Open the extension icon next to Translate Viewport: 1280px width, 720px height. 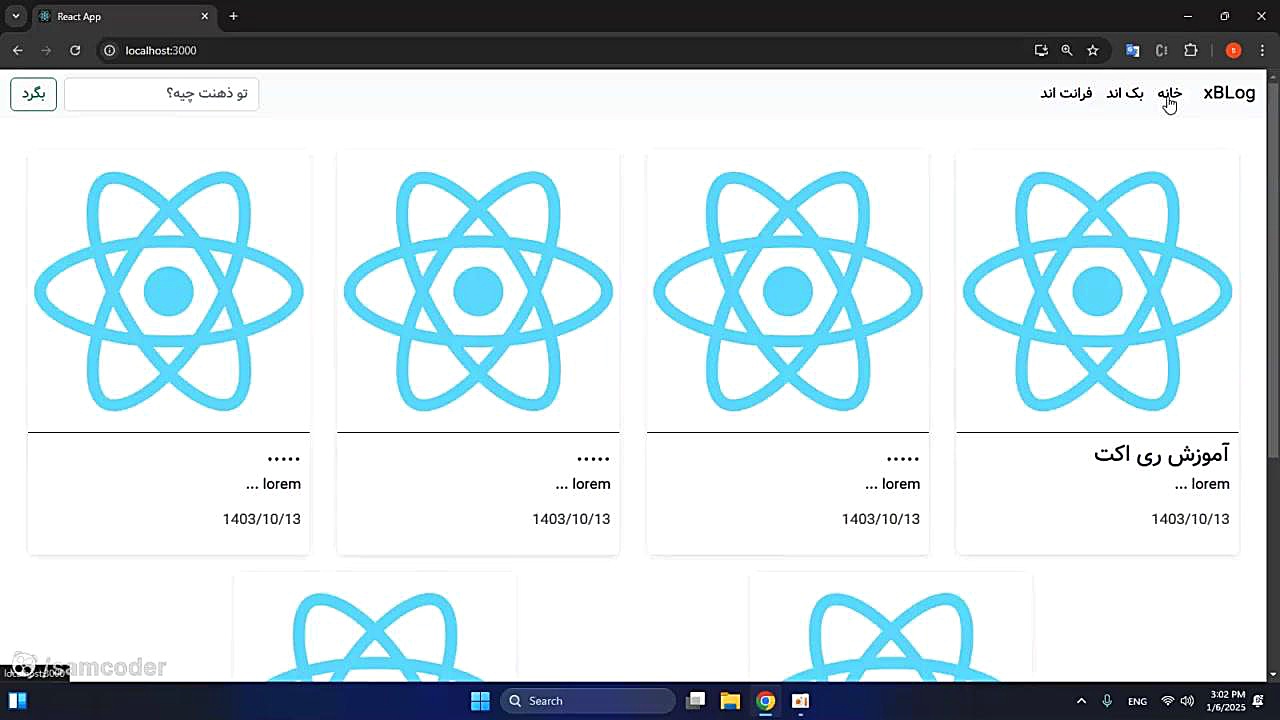(1161, 50)
